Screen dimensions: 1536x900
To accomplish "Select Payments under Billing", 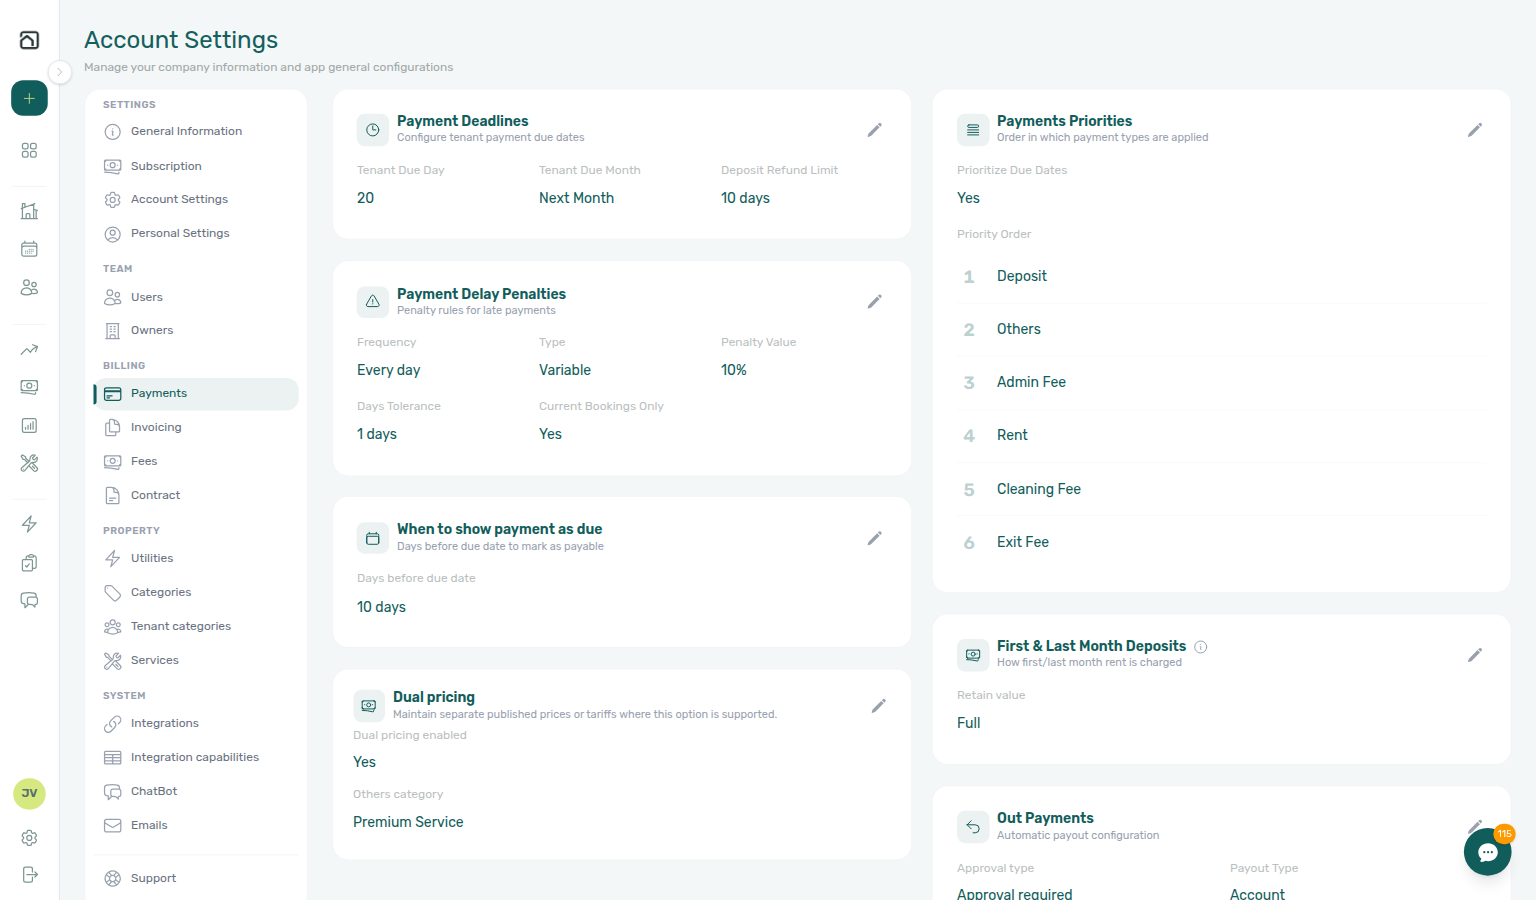I will [x=196, y=394].
